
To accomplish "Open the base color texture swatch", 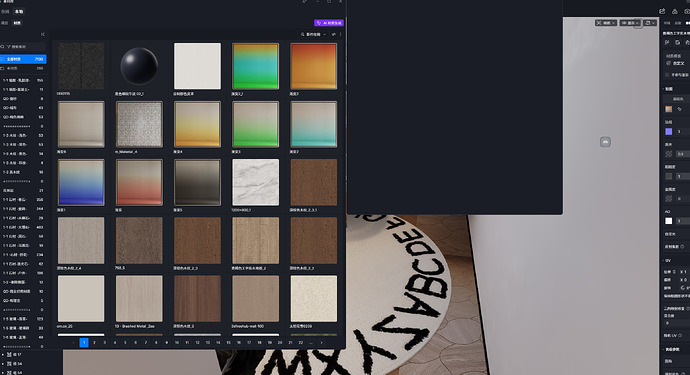I will tap(669, 109).
